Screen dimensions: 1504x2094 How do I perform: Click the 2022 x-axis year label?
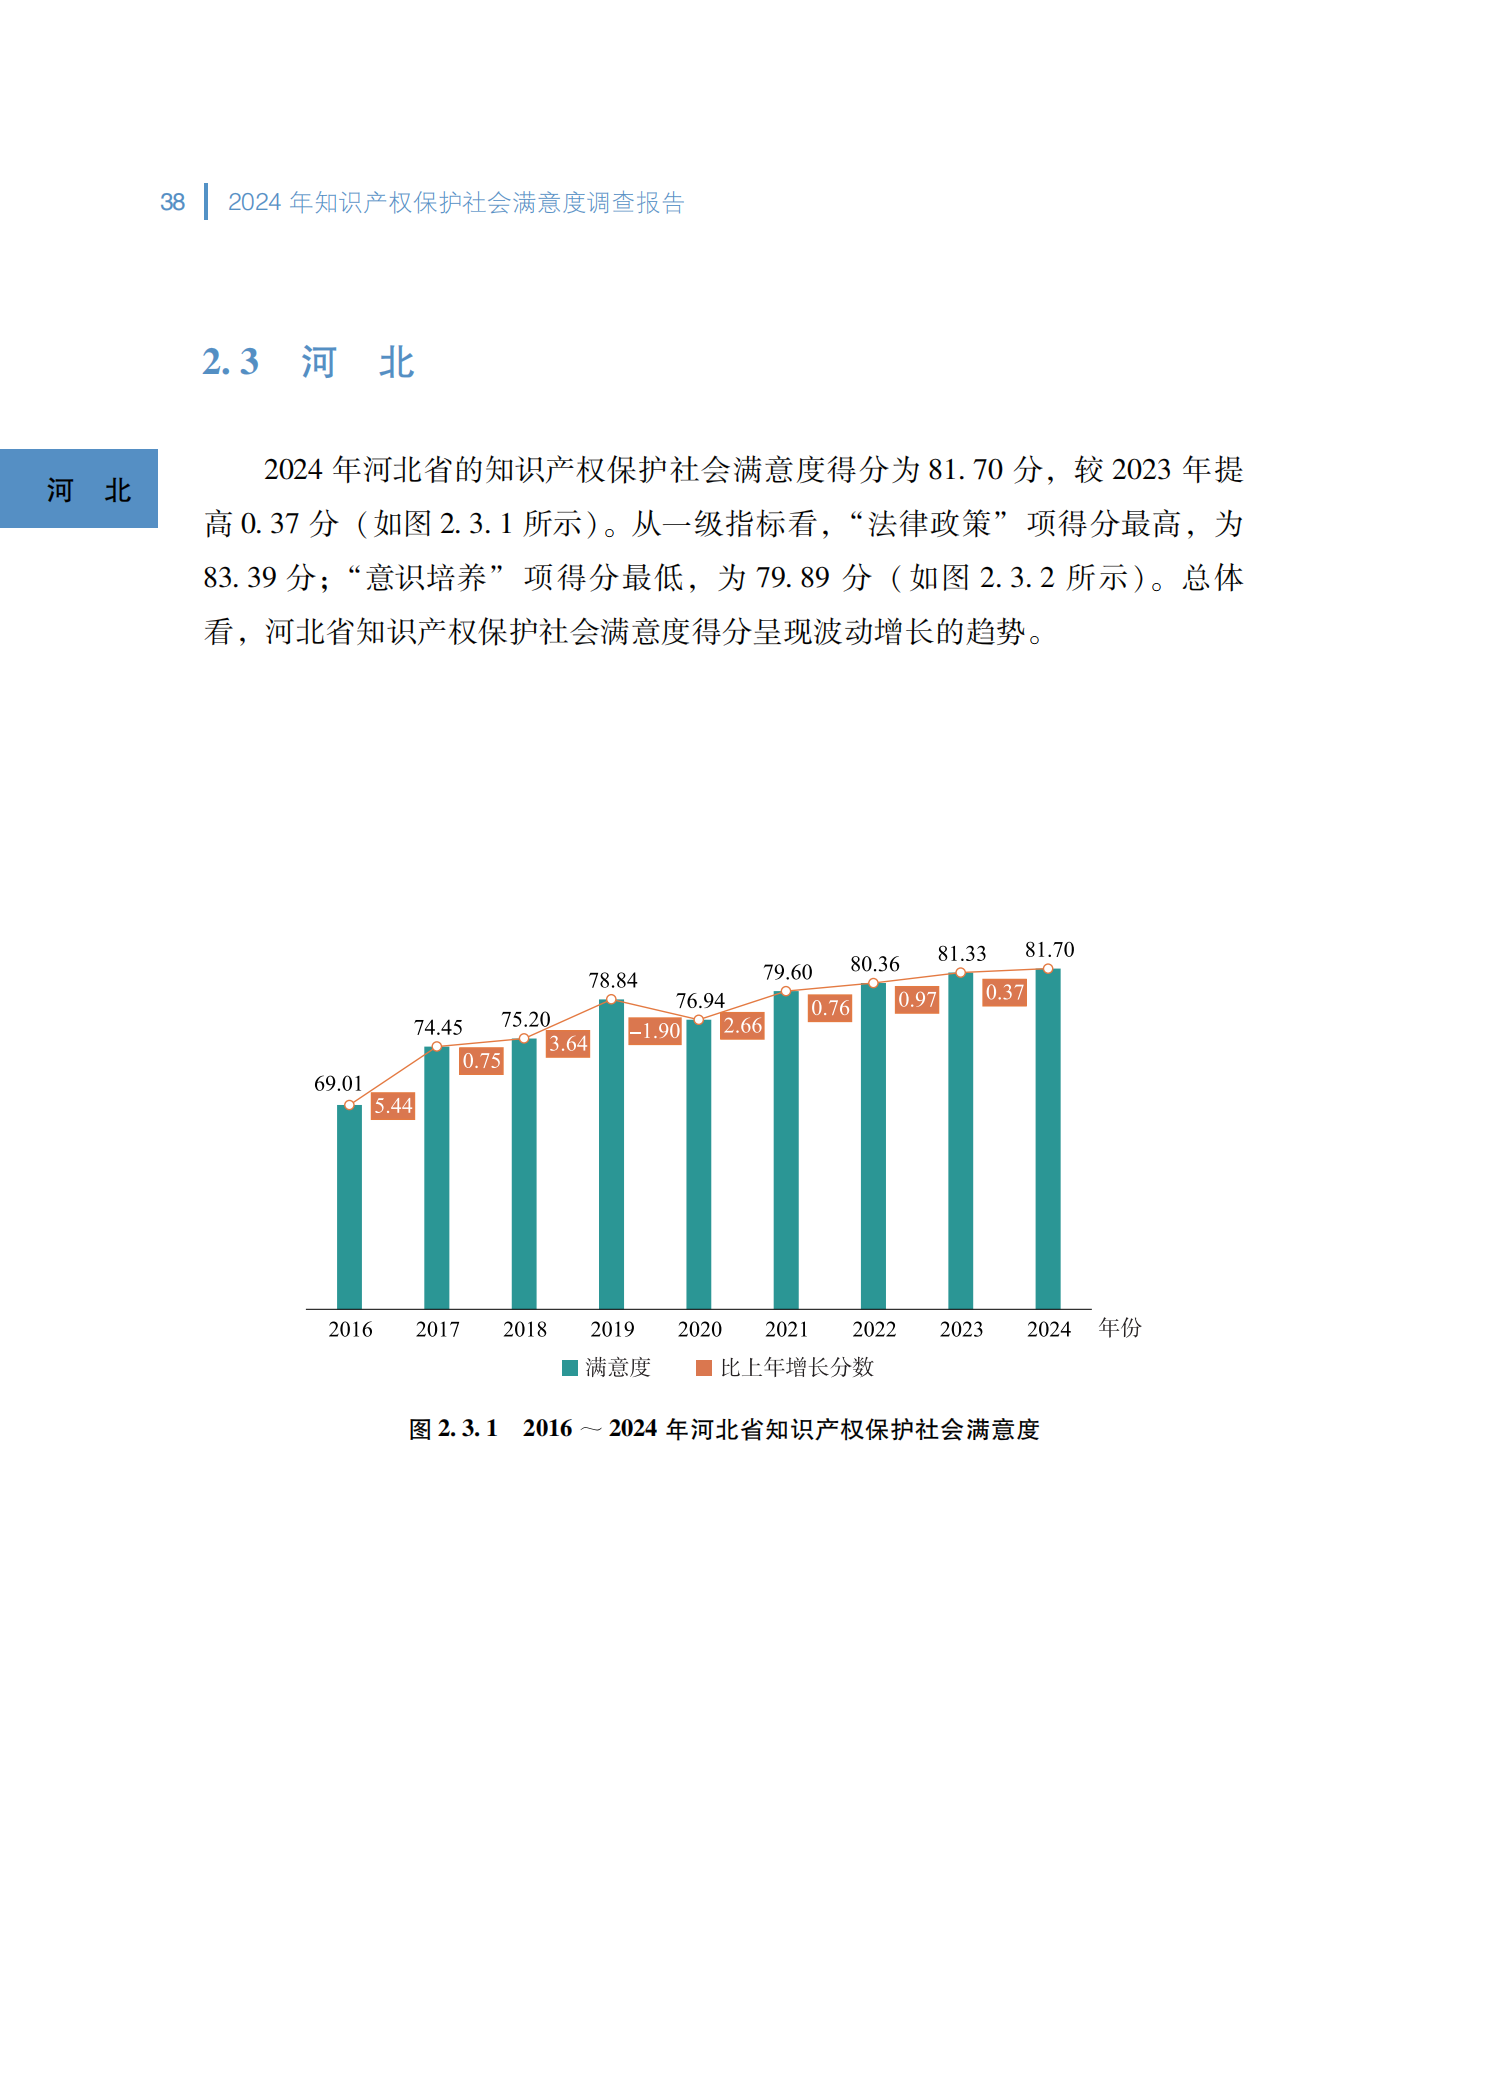[874, 1329]
